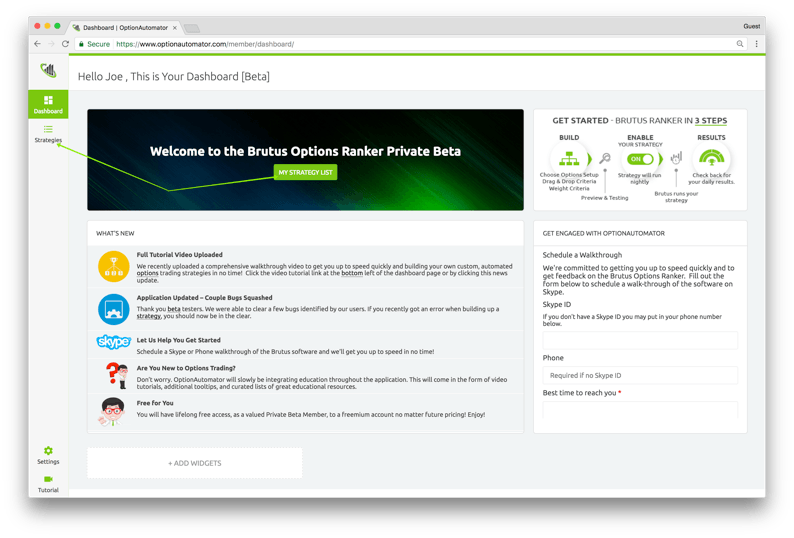This screenshot has height=538, width=794.
Task: Click the OptionAutomator logo icon
Action: (x=48, y=70)
